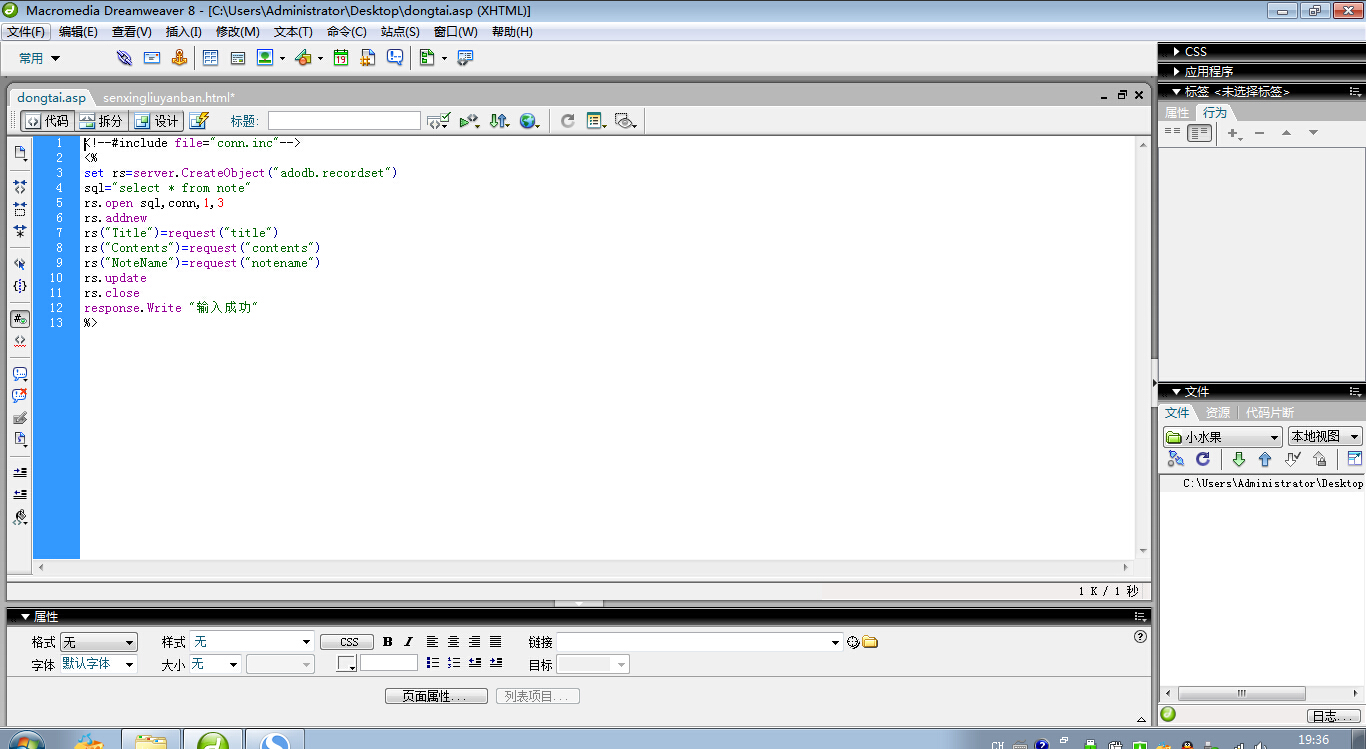1366x749 pixels.
Task: Open the 样式 style dropdown
Action: [x=252, y=642]
